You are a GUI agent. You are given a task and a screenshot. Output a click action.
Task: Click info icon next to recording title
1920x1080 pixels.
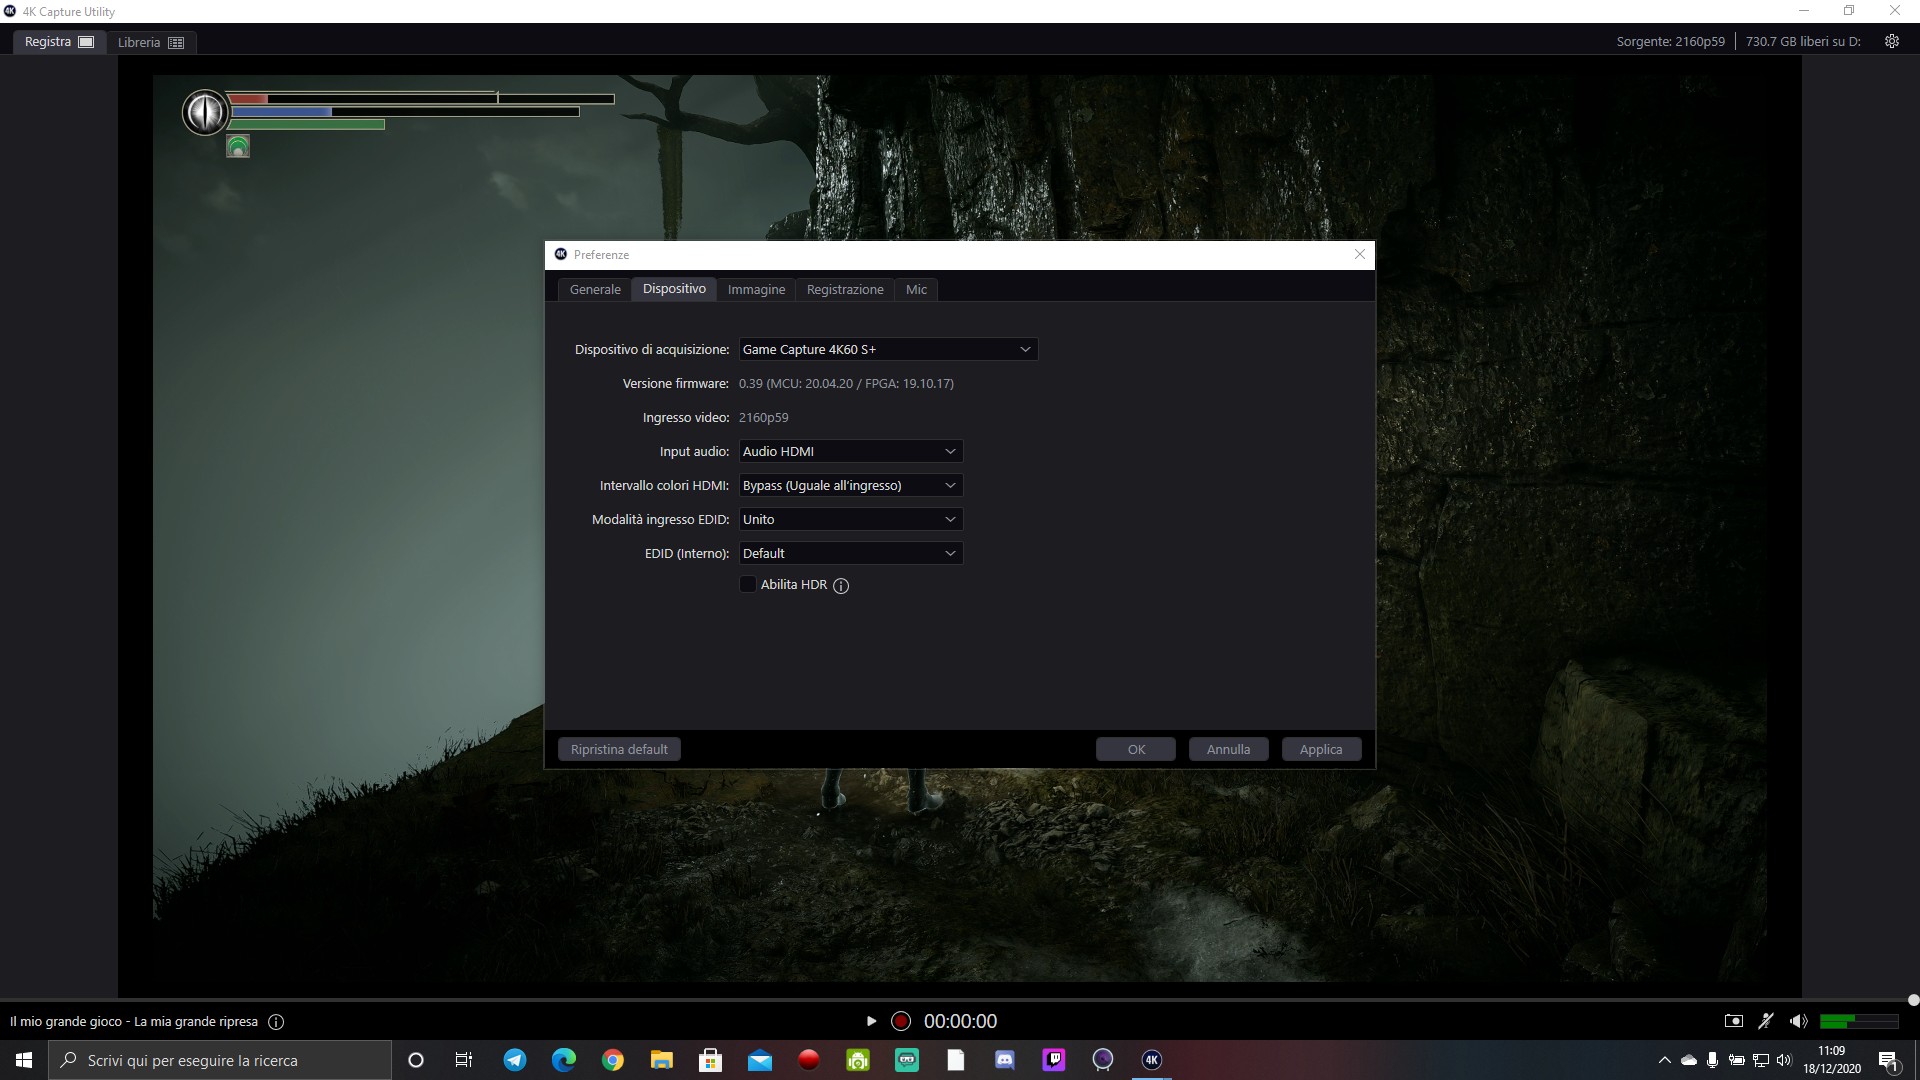(x=277, y=1022)
